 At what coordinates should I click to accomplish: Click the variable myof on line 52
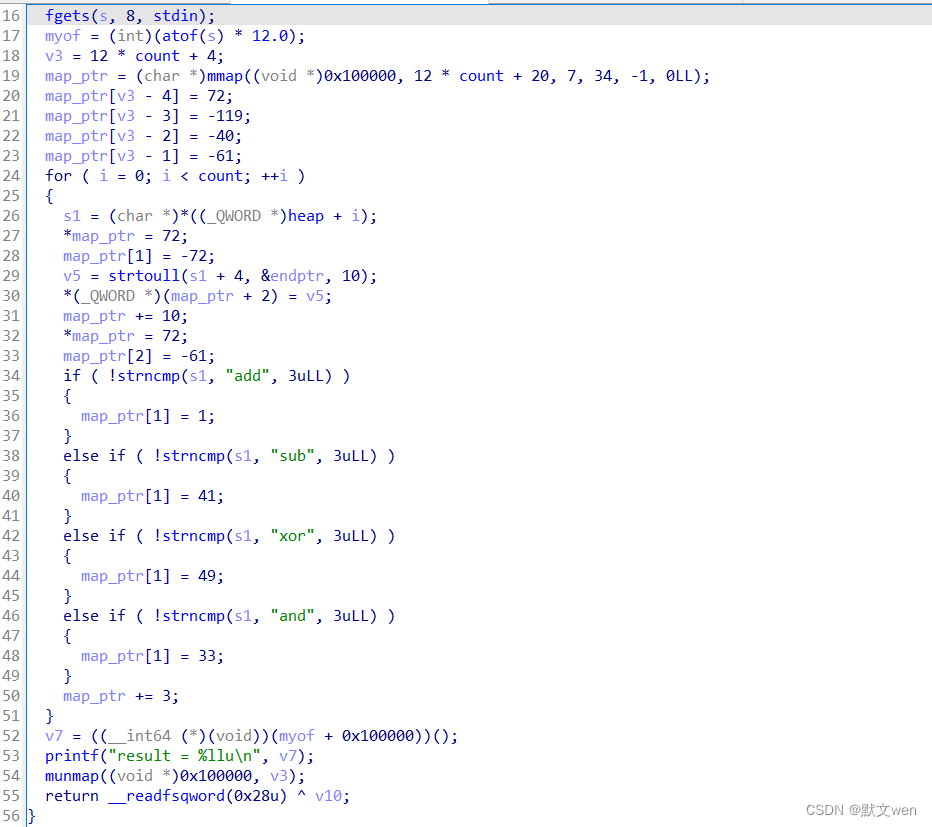[297, 735]
